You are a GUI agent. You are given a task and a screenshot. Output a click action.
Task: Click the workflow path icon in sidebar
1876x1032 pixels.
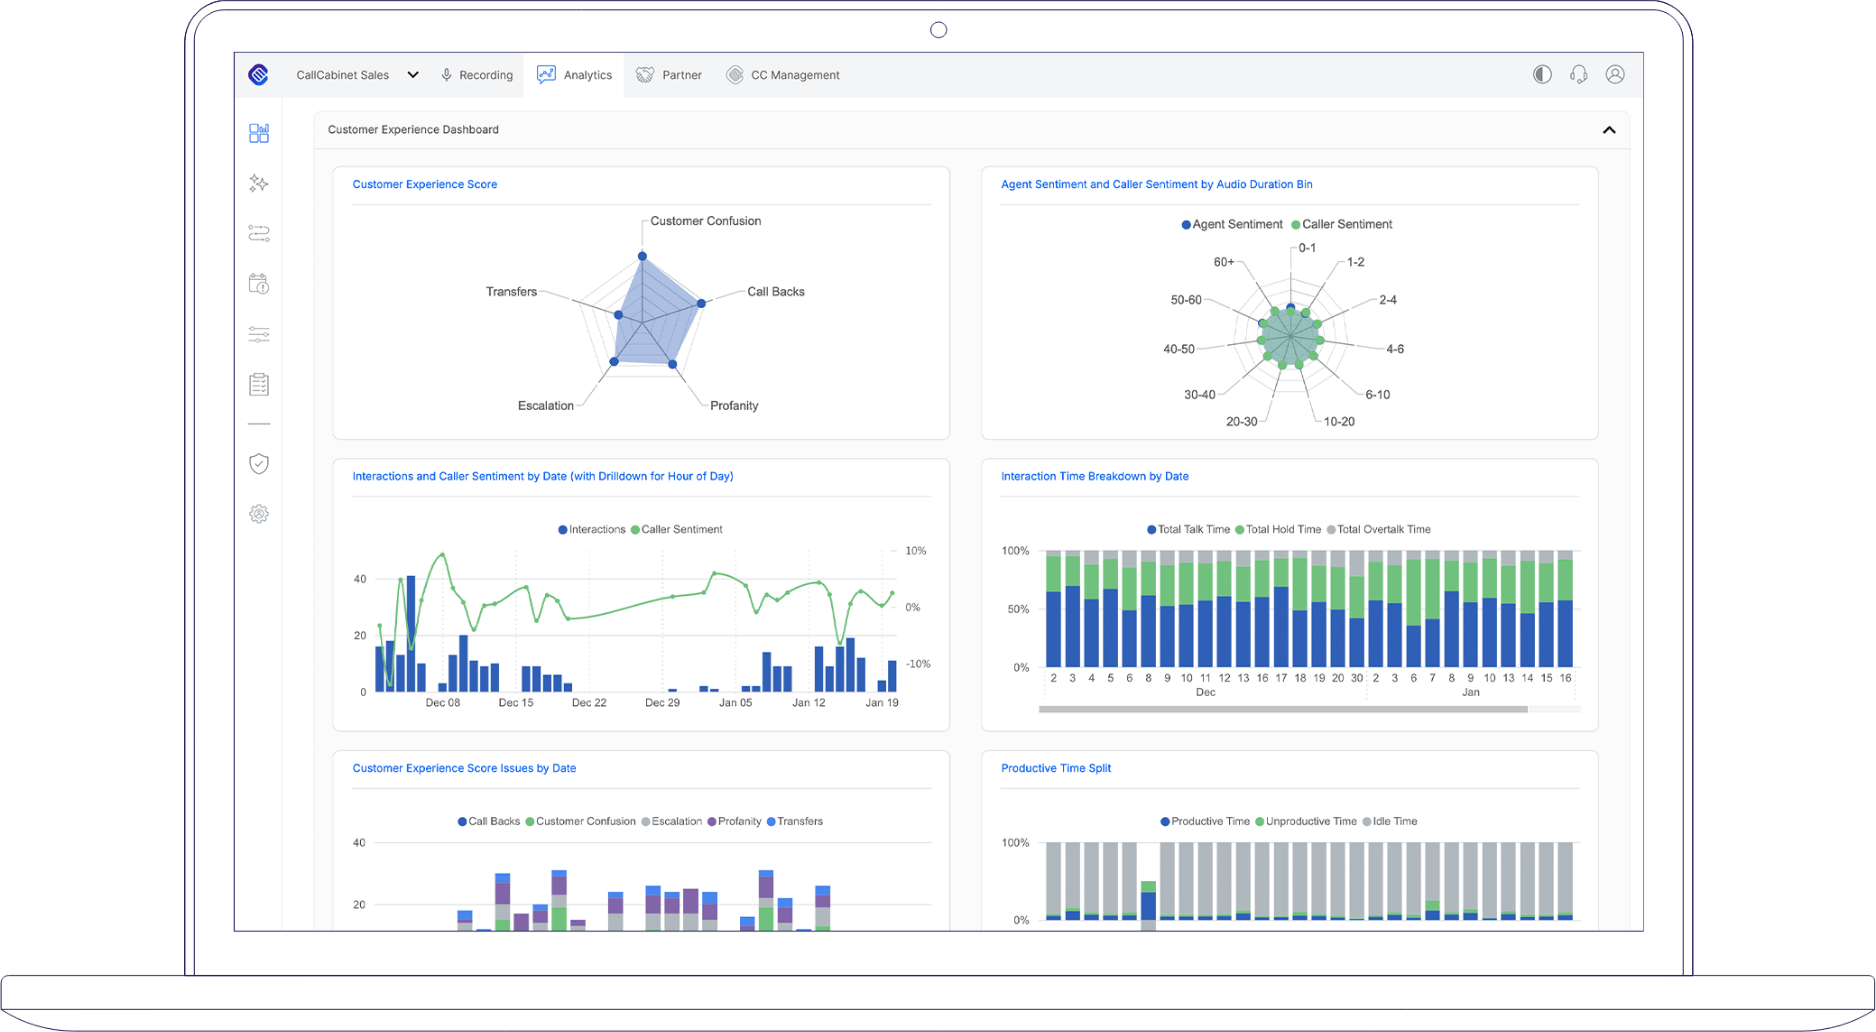point(259,233)
